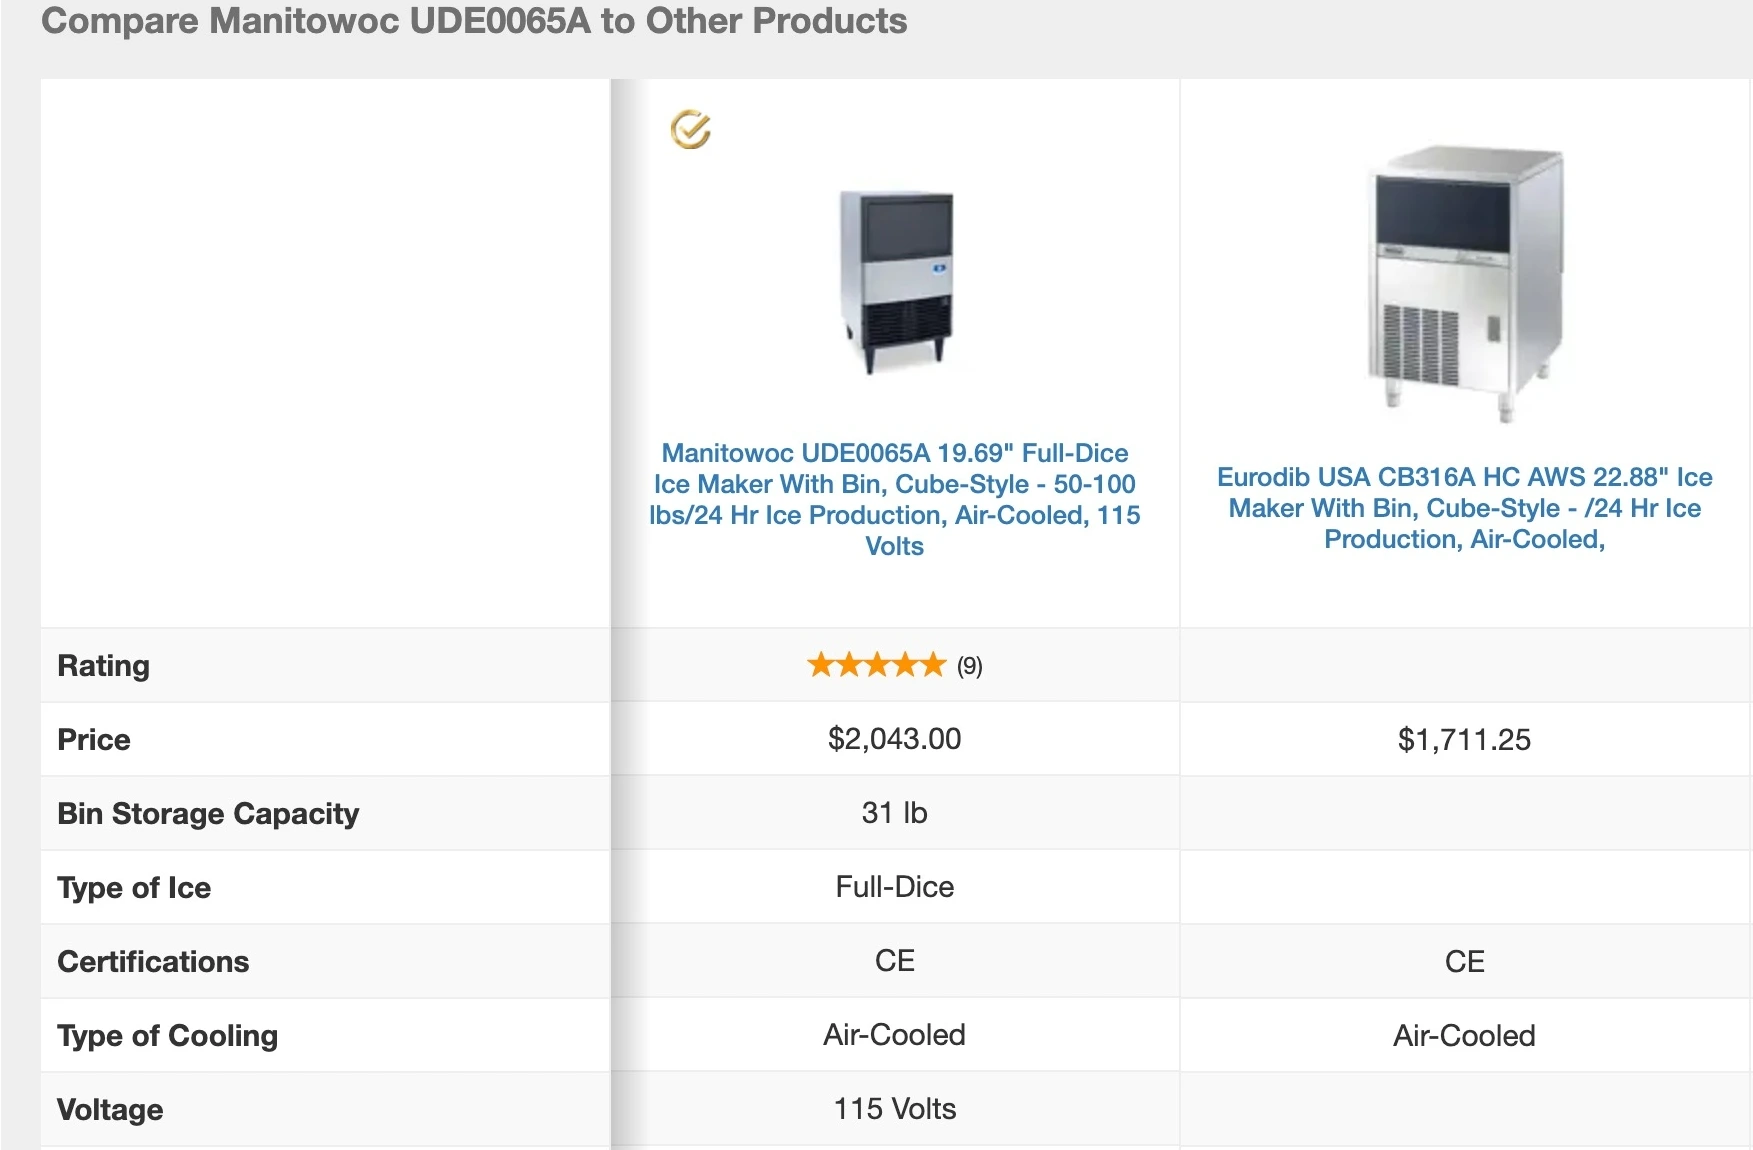Click the 115 Volts value
The height and width of the screenshot is (1150, 1753).
894,1109
